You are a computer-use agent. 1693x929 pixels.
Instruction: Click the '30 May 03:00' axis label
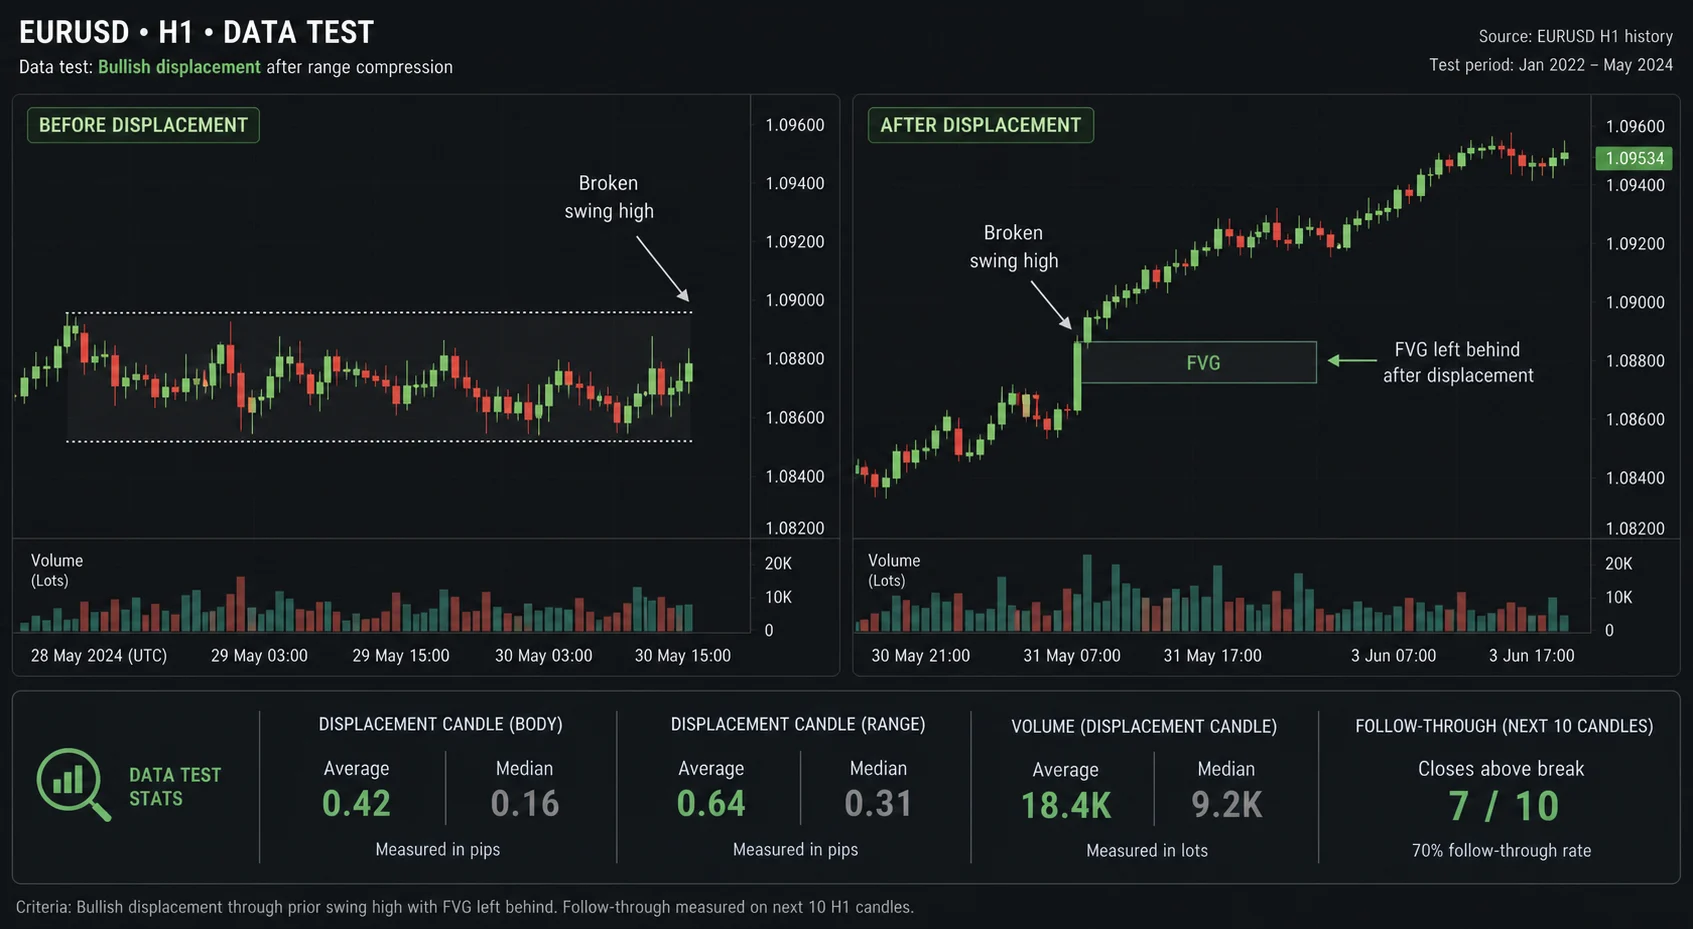(543, 656)
